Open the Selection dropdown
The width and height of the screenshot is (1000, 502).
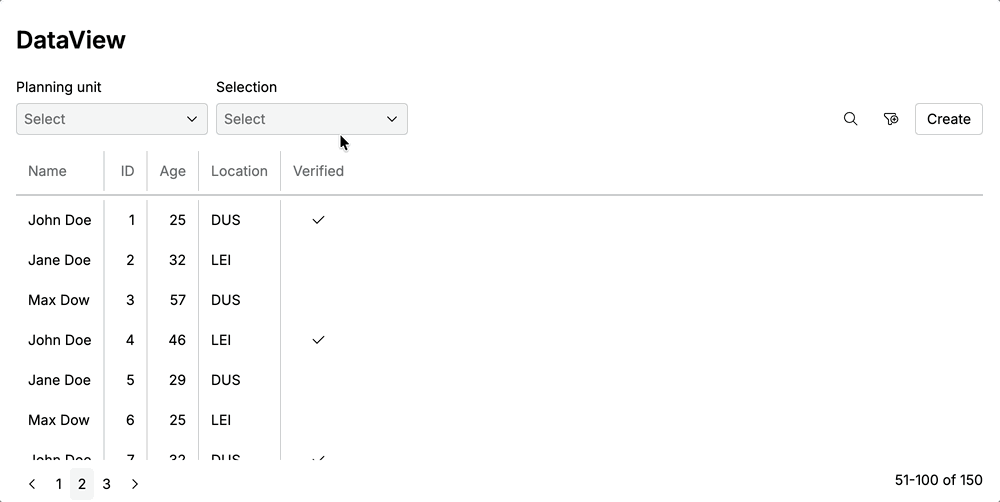pos(312,119)
